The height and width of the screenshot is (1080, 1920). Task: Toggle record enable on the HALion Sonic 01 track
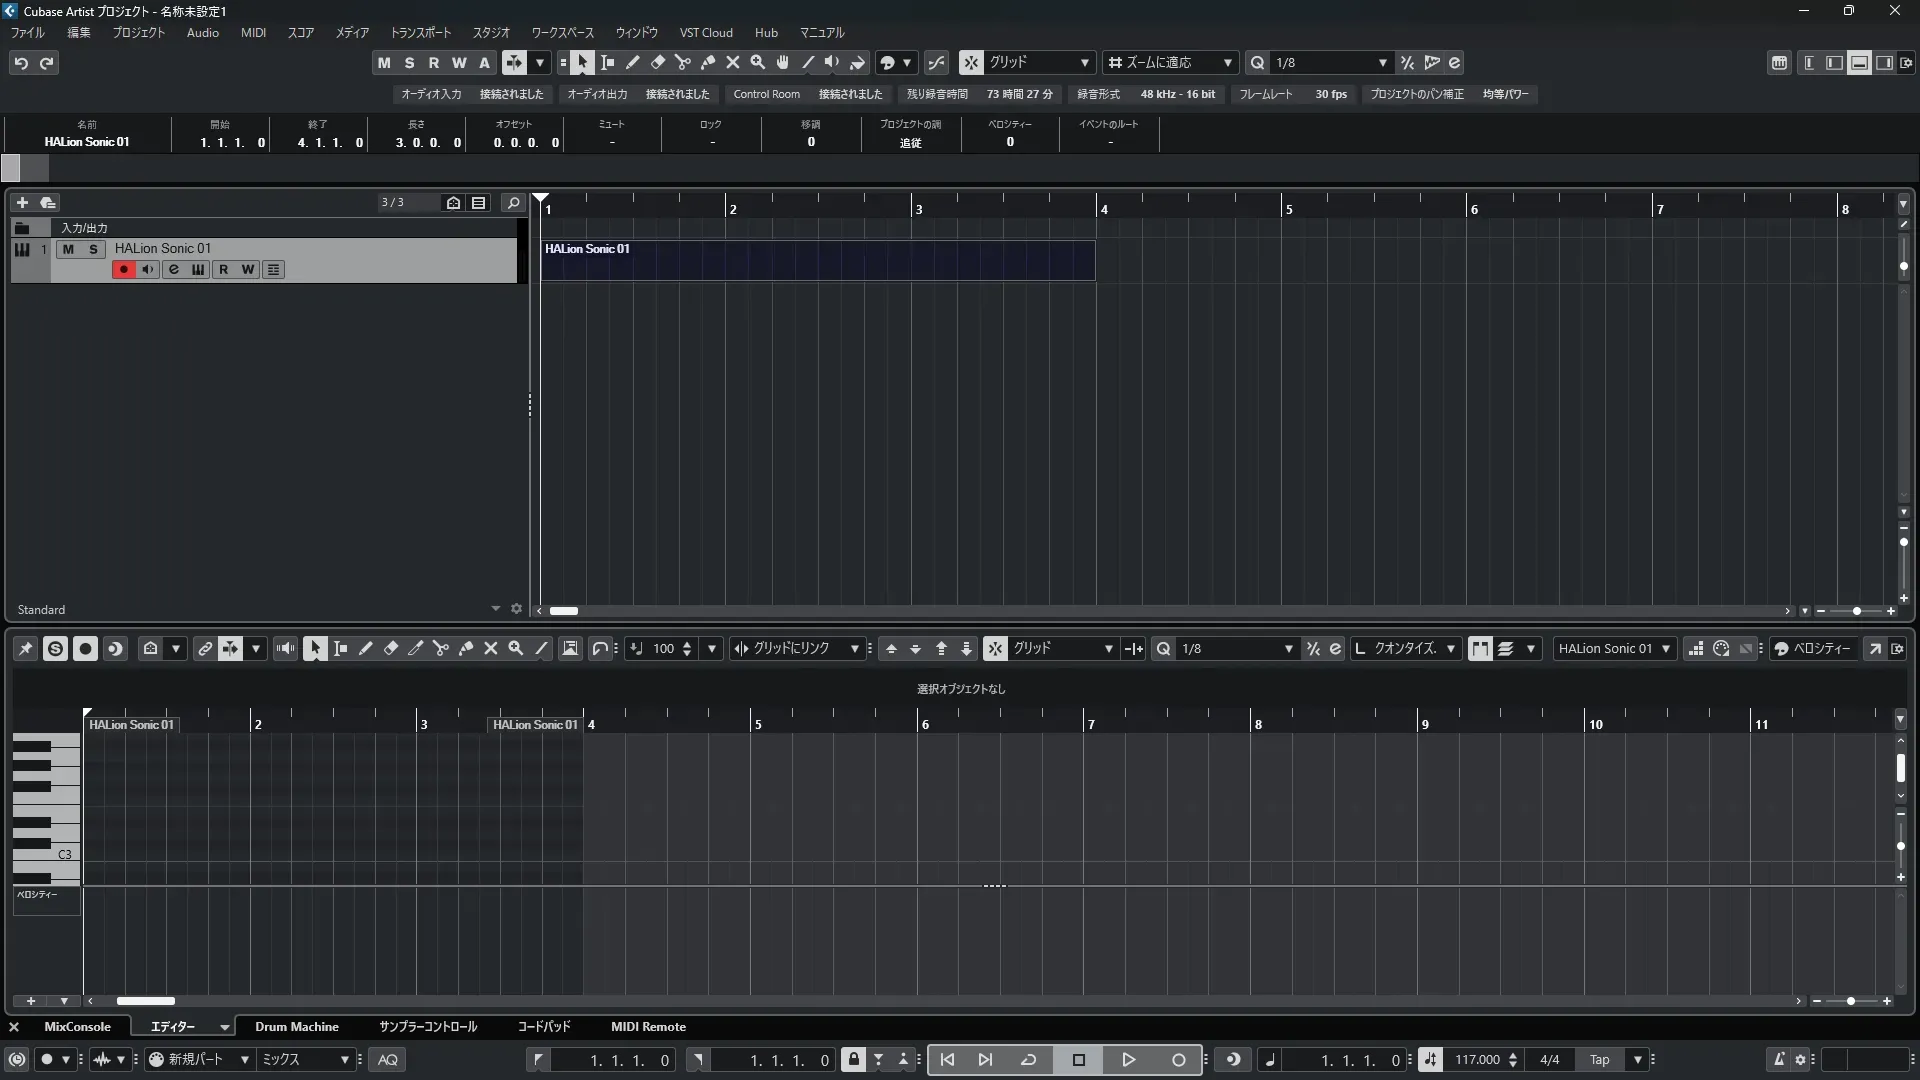point(123,270)
